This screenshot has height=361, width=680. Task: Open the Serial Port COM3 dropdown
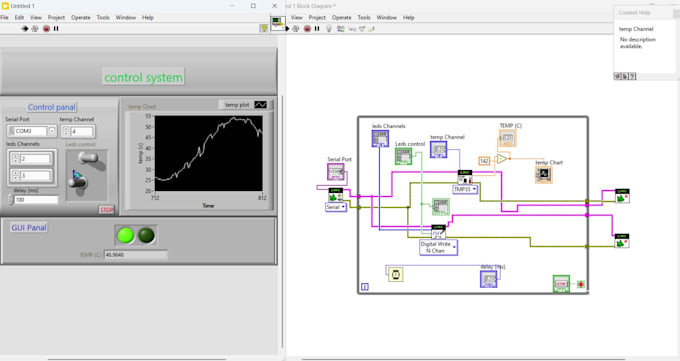coord(52,131)
